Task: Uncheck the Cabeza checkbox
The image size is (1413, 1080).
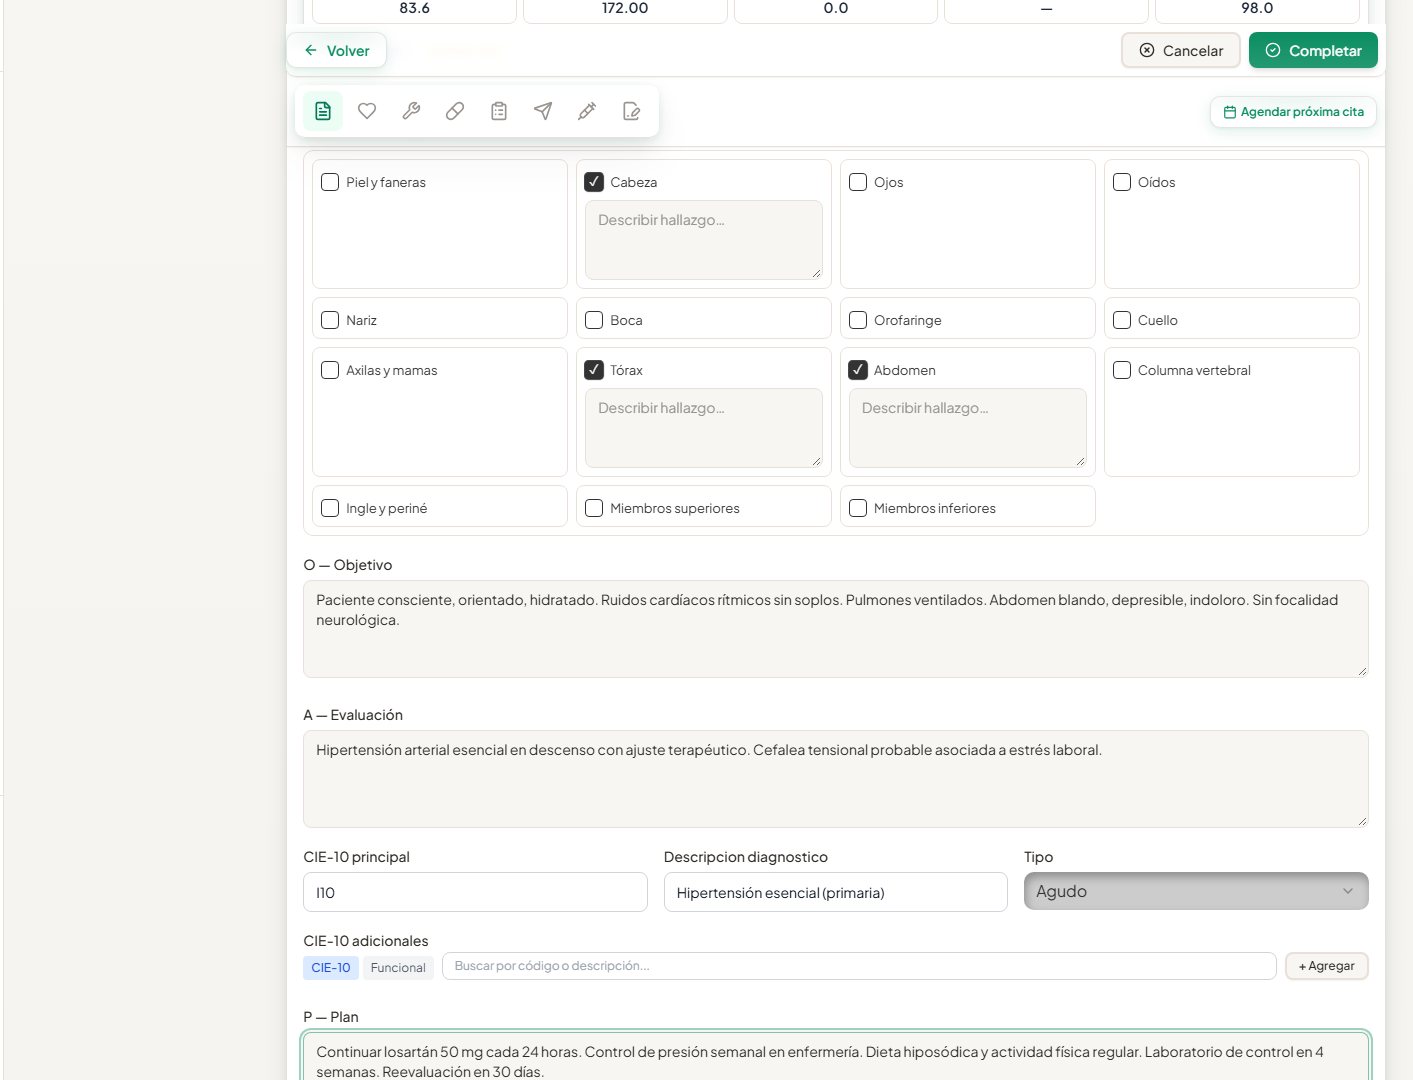Action: (x=594, y=182)
